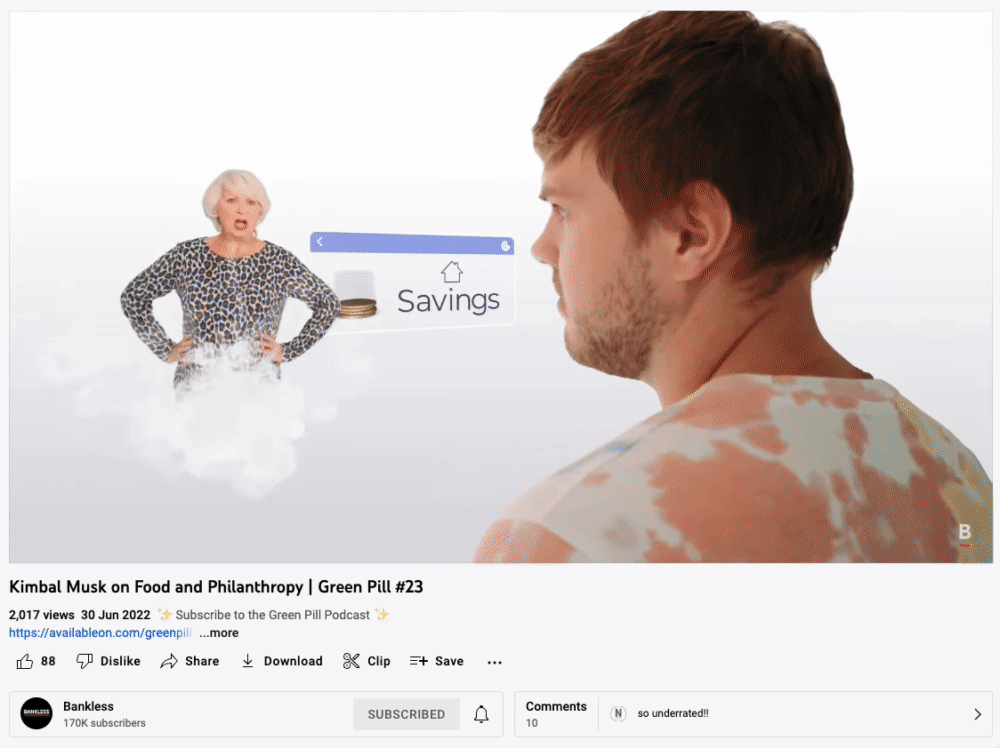Open the Comments 10 teaser
Image resolution: width=1000 pixels, height=748 pixels.
coord(556,714)
